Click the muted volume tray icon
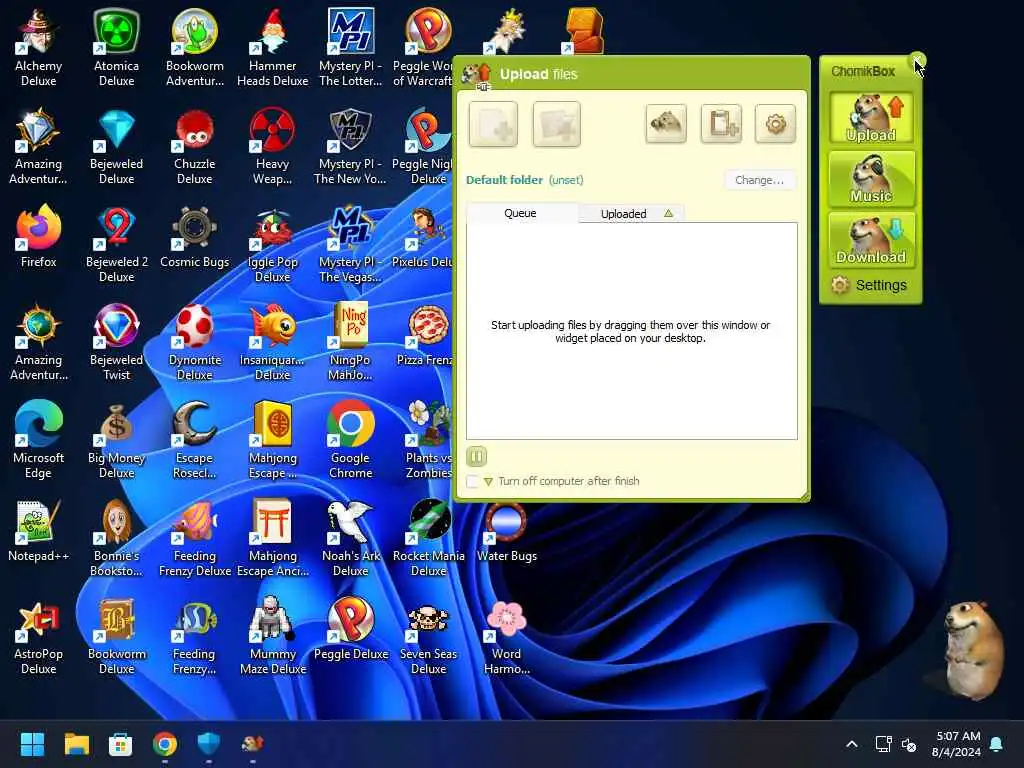Screen dimensions: 1024x768 (908, 744)
